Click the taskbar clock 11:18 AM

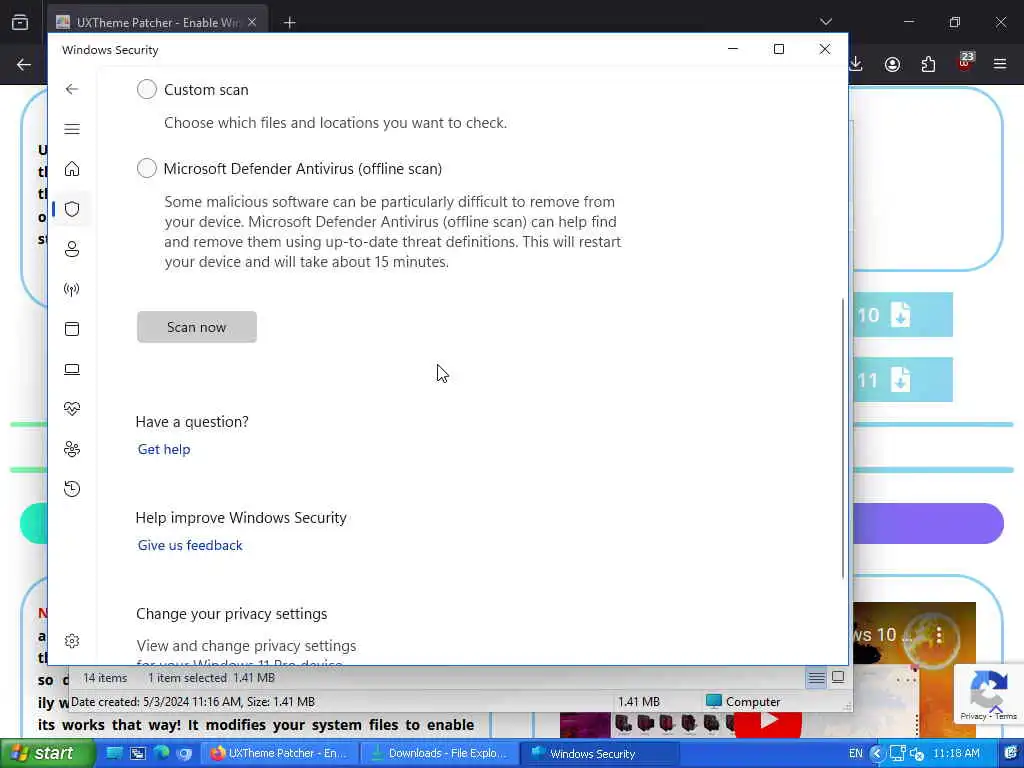point(955,753)
